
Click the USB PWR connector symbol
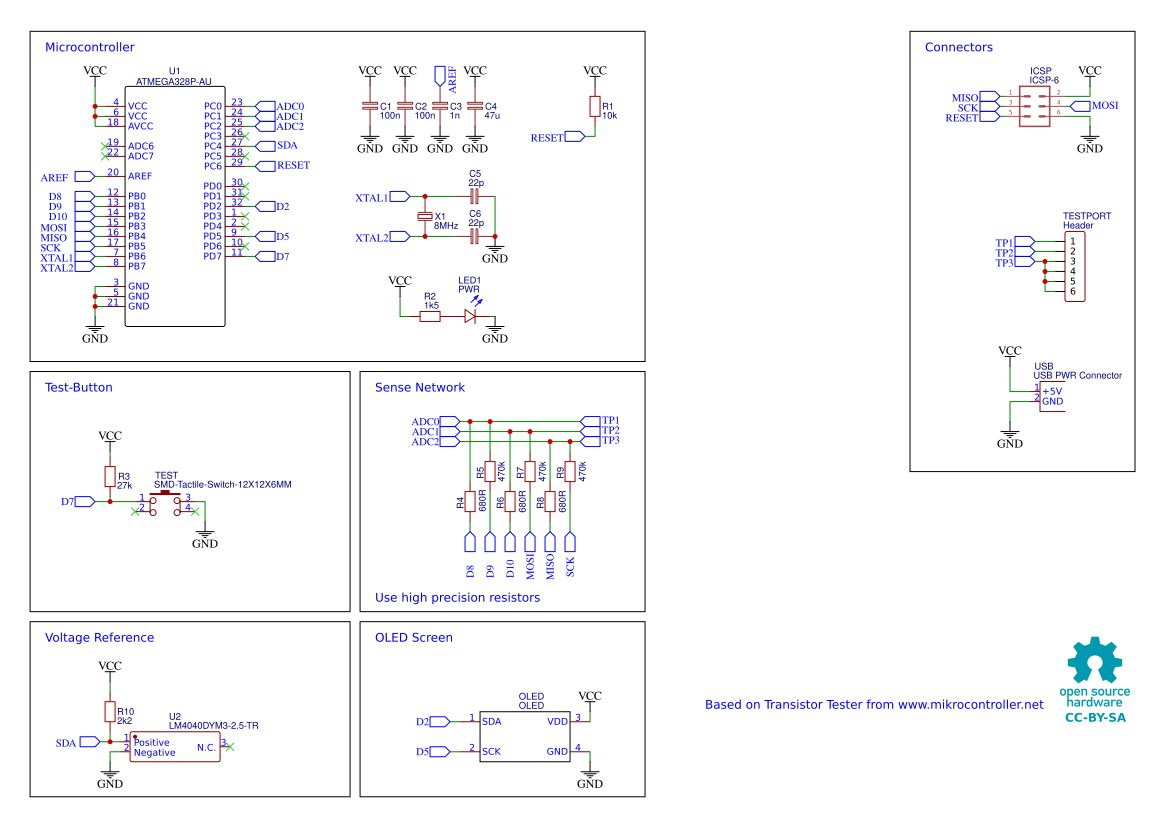[x=1052, y=396]
